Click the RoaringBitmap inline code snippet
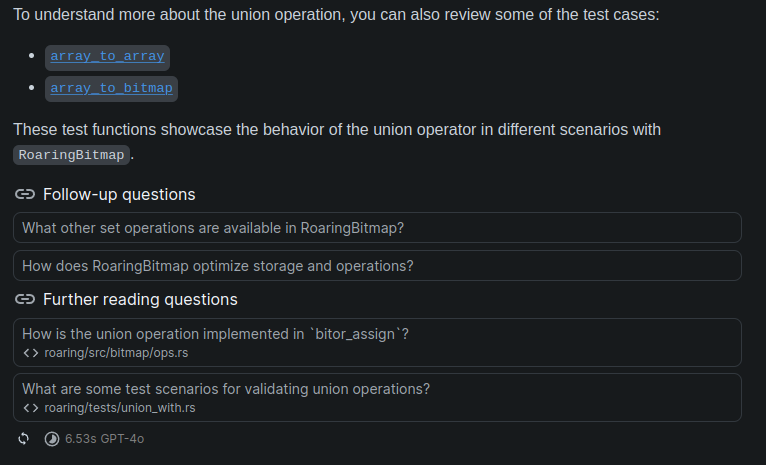Viewport: 766px width, 465px height. pyautogui.click(x=73, y=155)
